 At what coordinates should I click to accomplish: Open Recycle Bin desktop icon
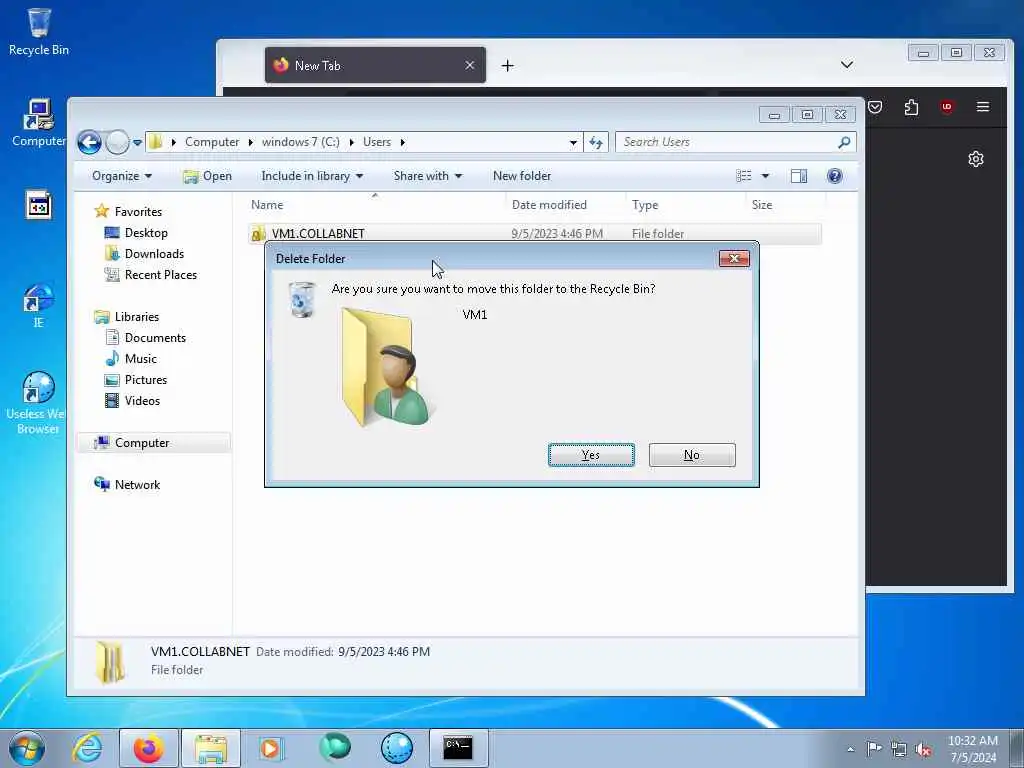39,32
